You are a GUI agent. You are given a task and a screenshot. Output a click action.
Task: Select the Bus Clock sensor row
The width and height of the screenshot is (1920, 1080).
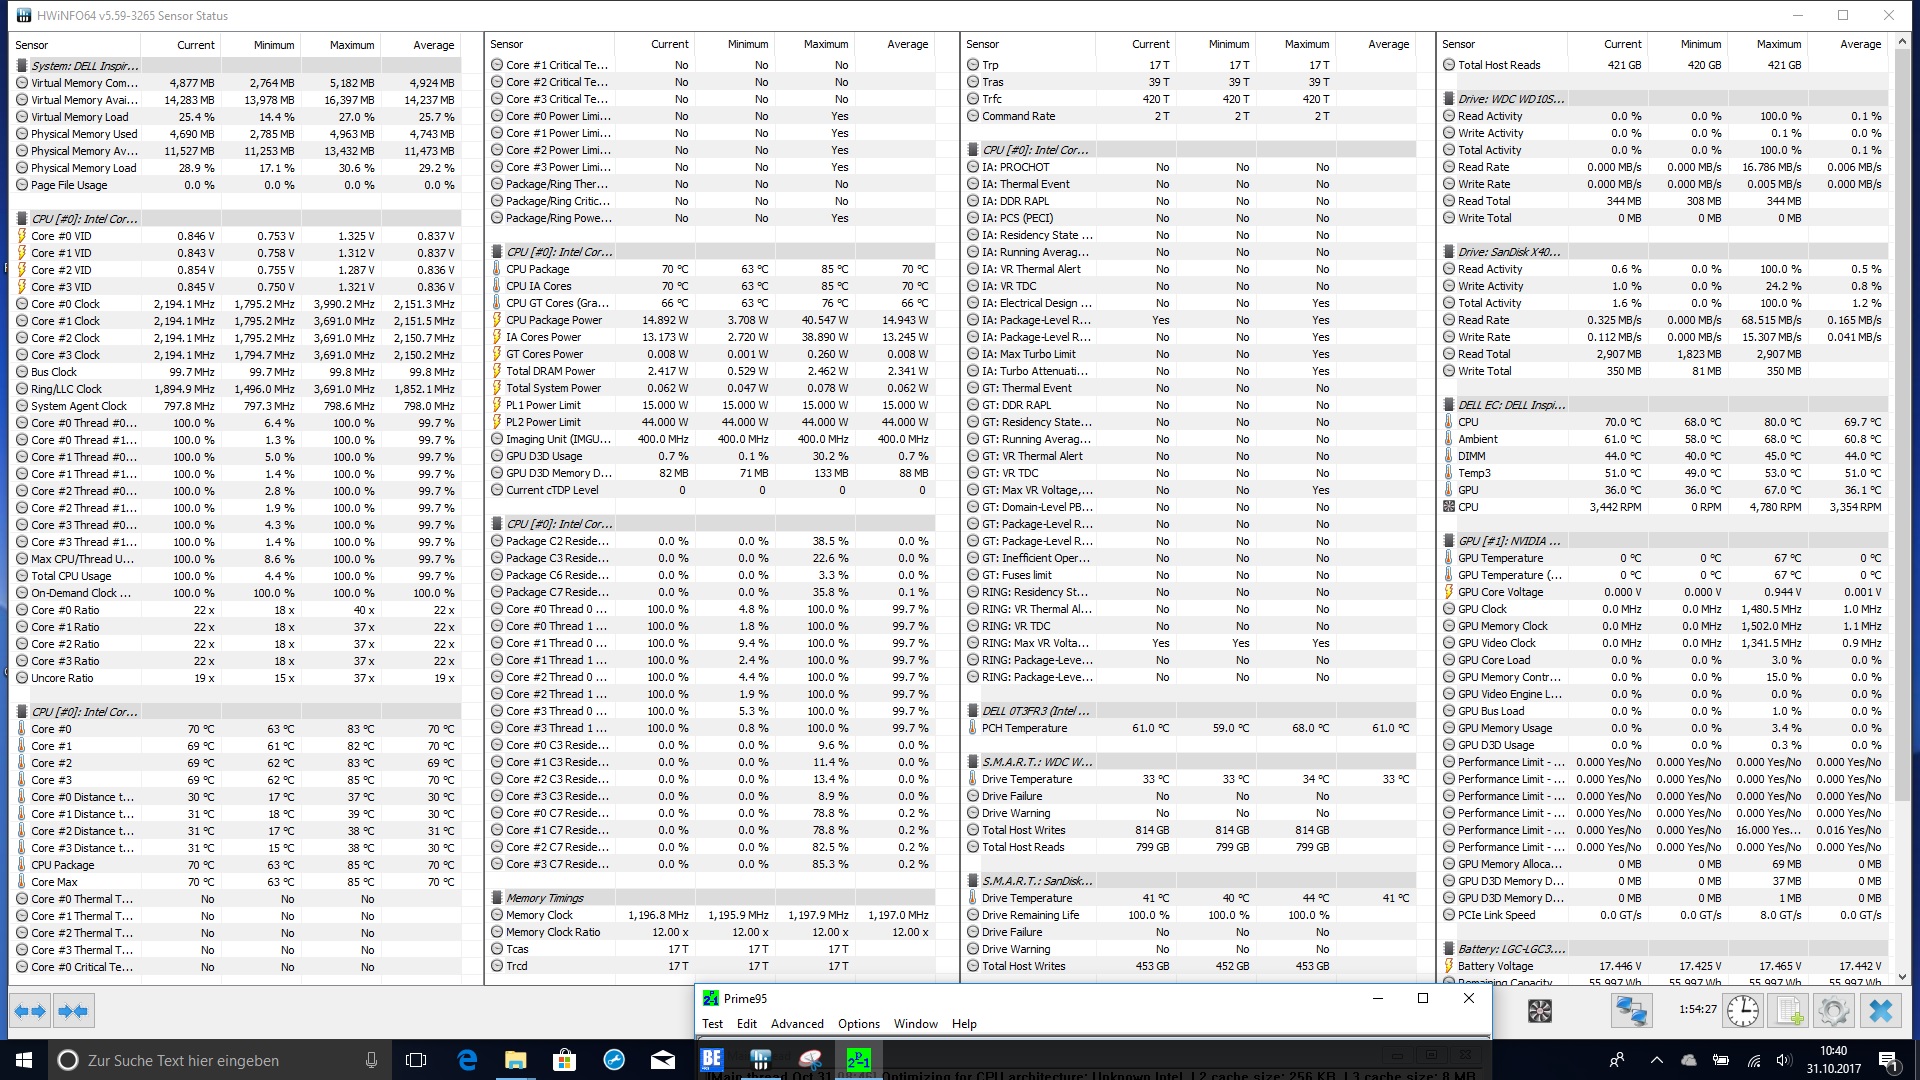click(x=237, y=372)
